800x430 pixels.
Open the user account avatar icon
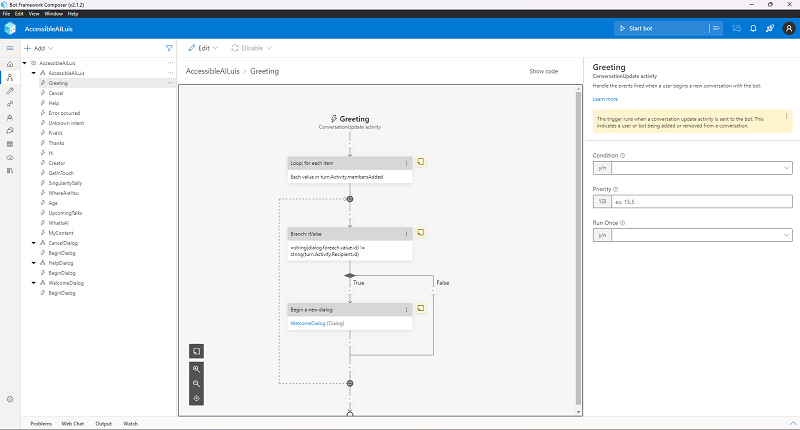(789, 29)
